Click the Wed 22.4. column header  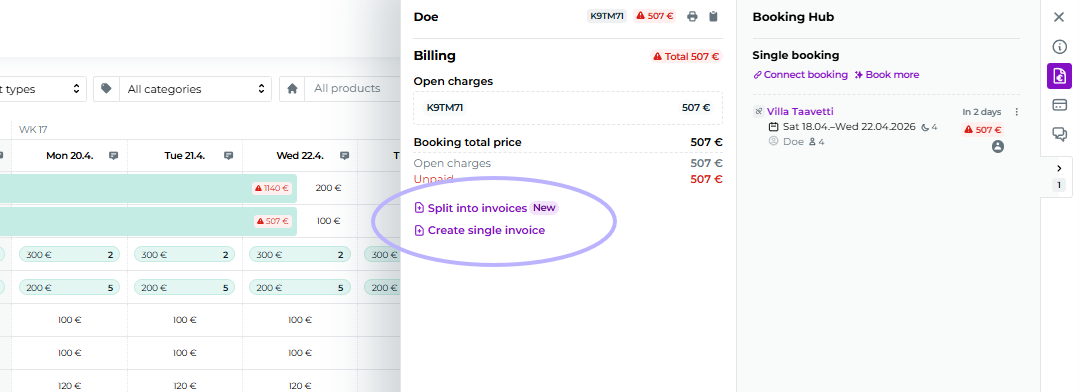pos(300,156)
